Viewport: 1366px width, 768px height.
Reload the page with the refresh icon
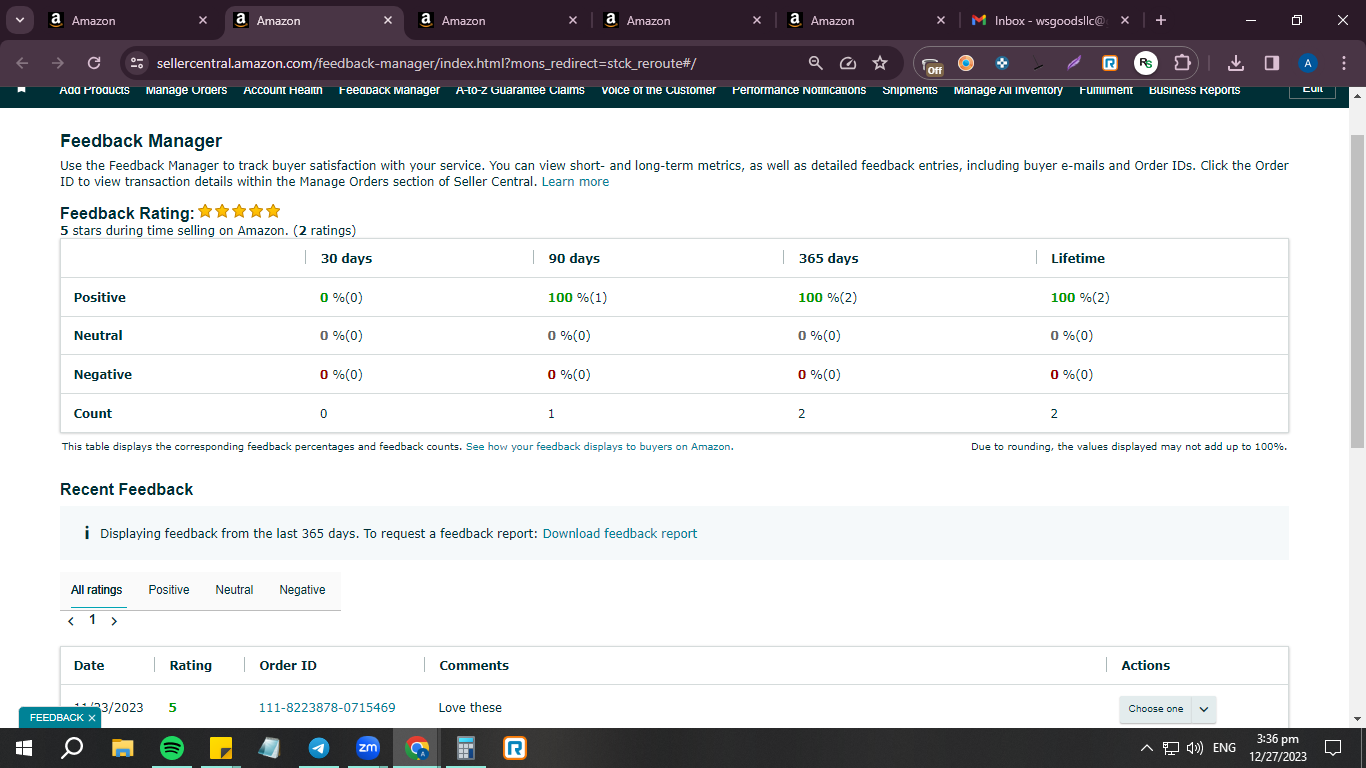[94, 63]
